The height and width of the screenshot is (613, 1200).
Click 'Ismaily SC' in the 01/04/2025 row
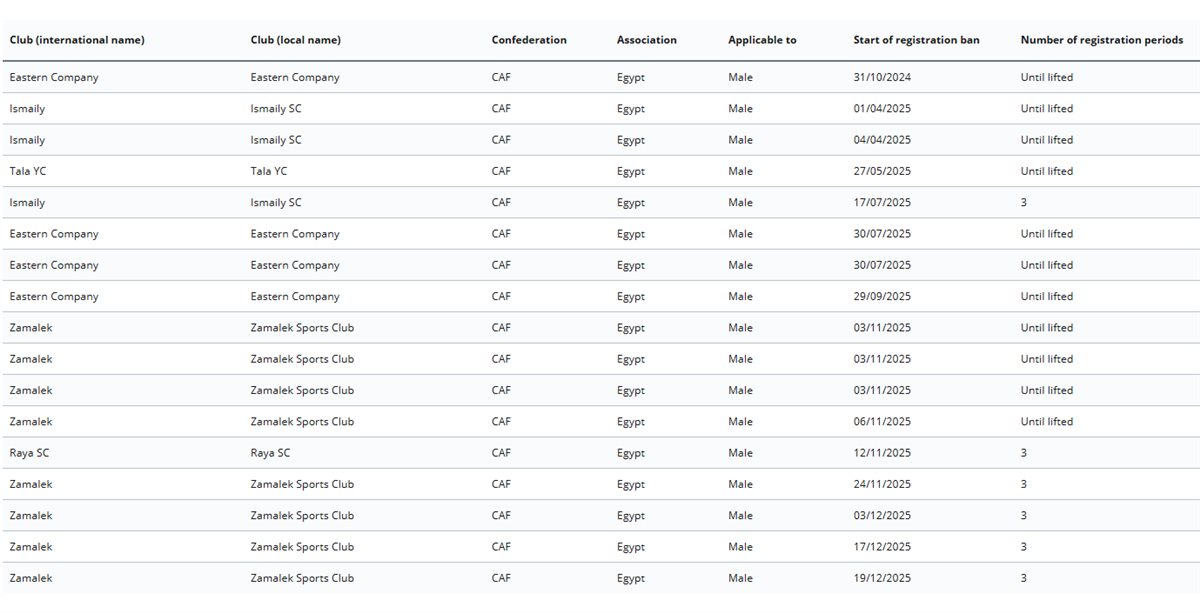276,108
